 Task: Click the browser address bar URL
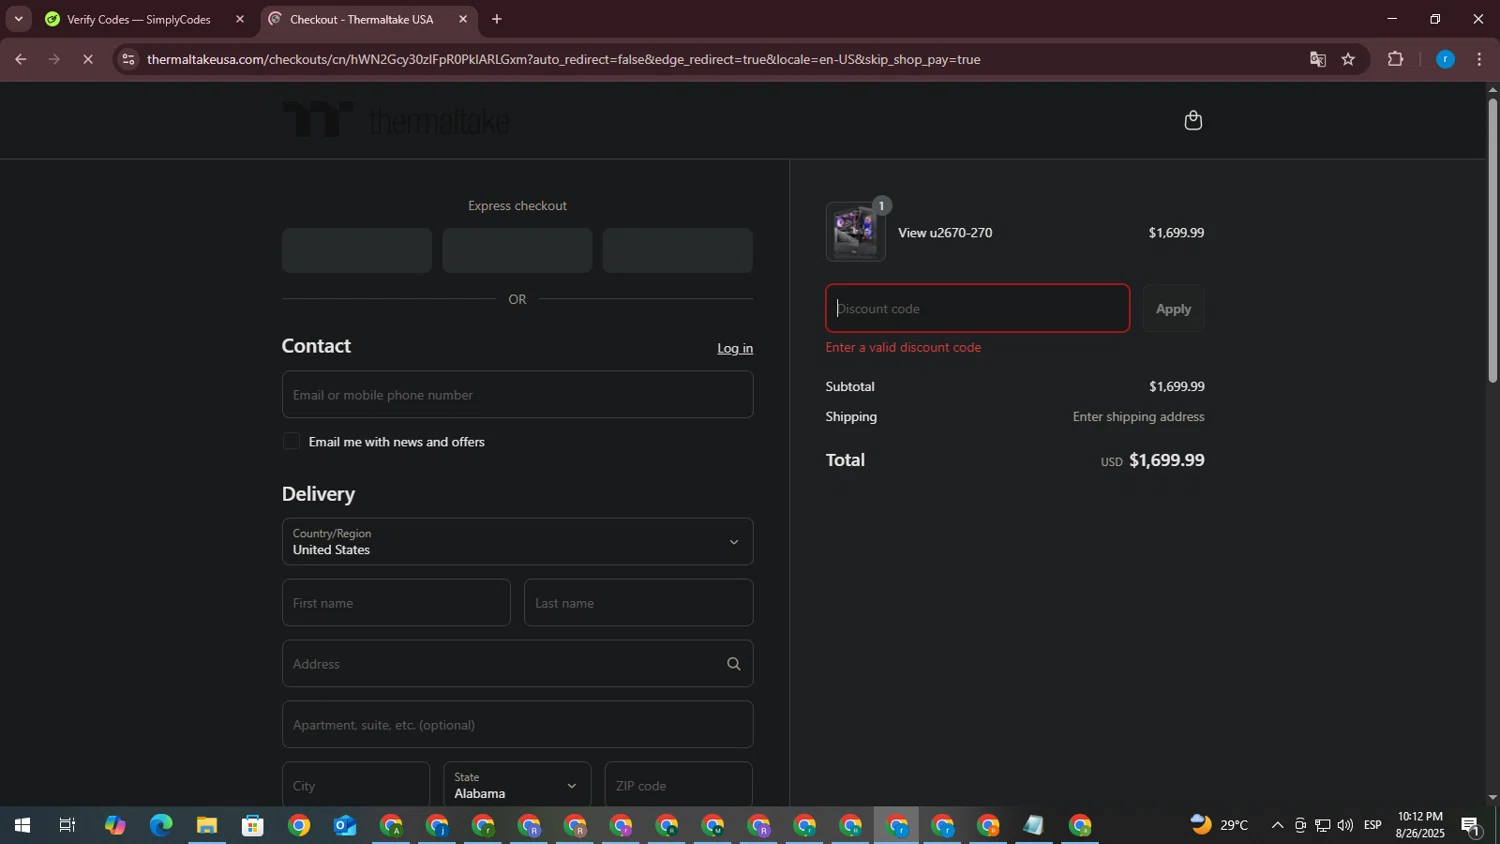[563, 59]
